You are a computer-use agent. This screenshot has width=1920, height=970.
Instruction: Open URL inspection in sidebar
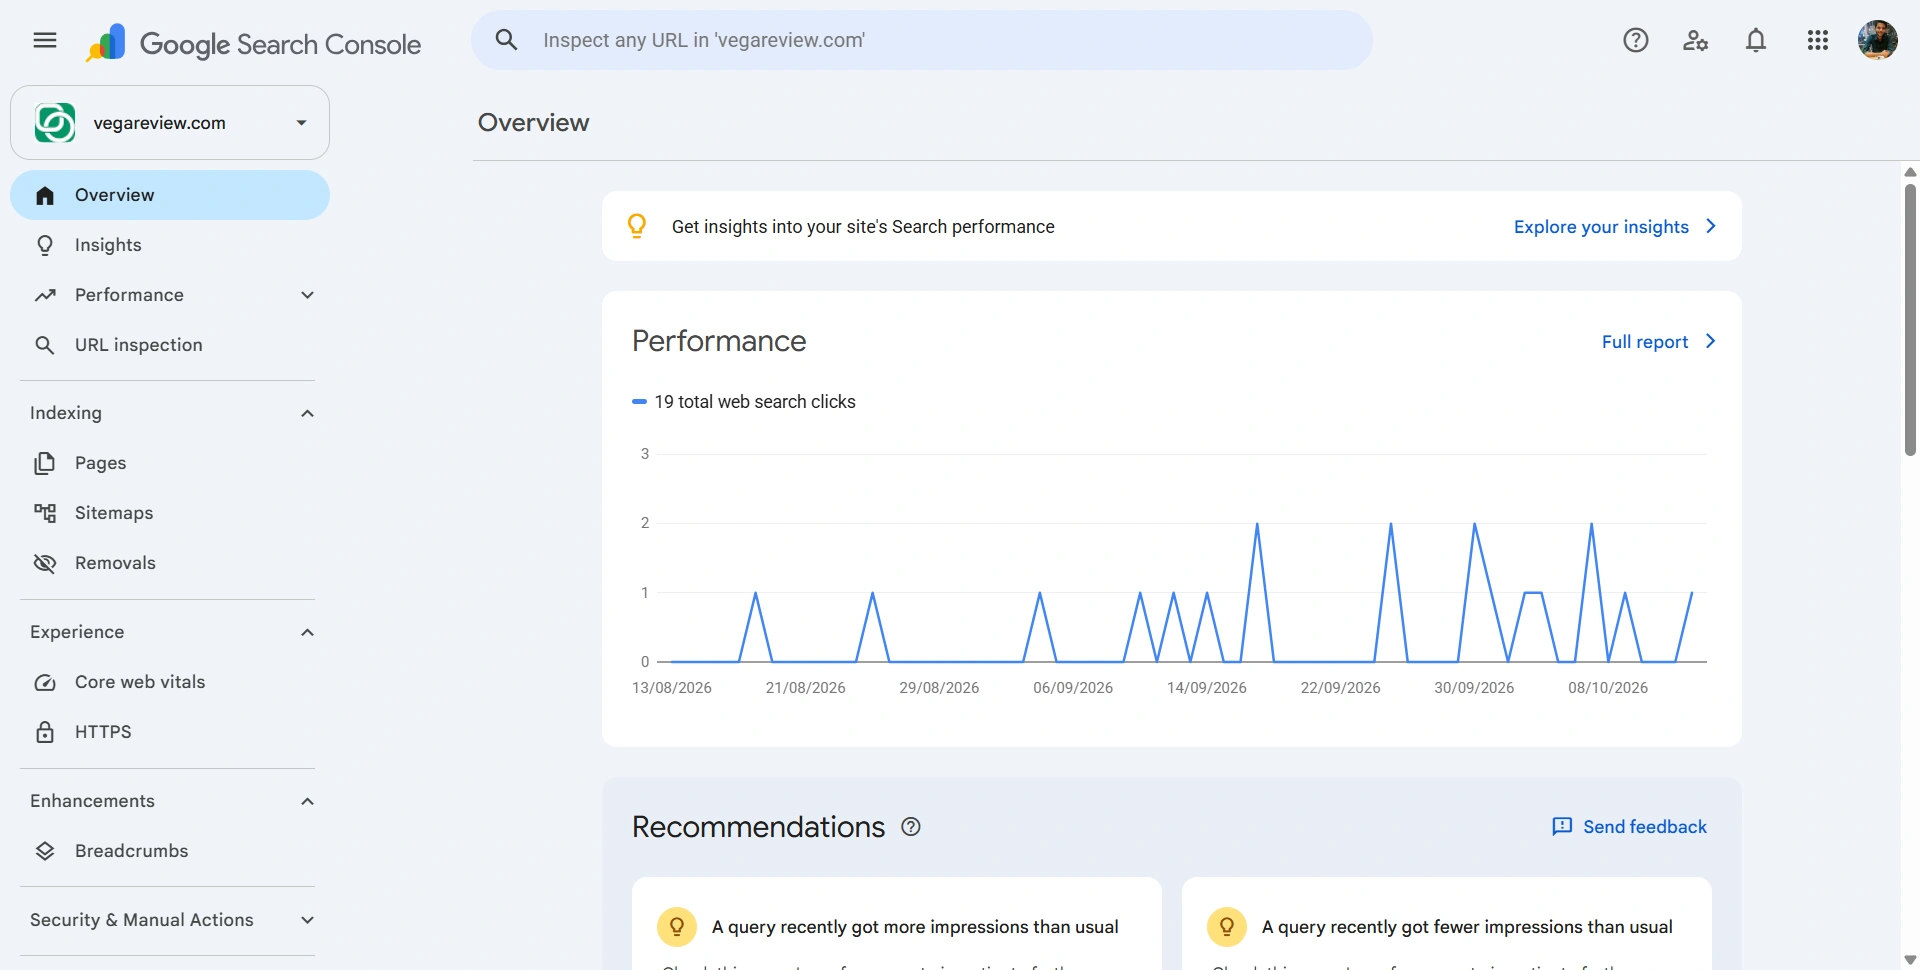[x=170, y=345]
